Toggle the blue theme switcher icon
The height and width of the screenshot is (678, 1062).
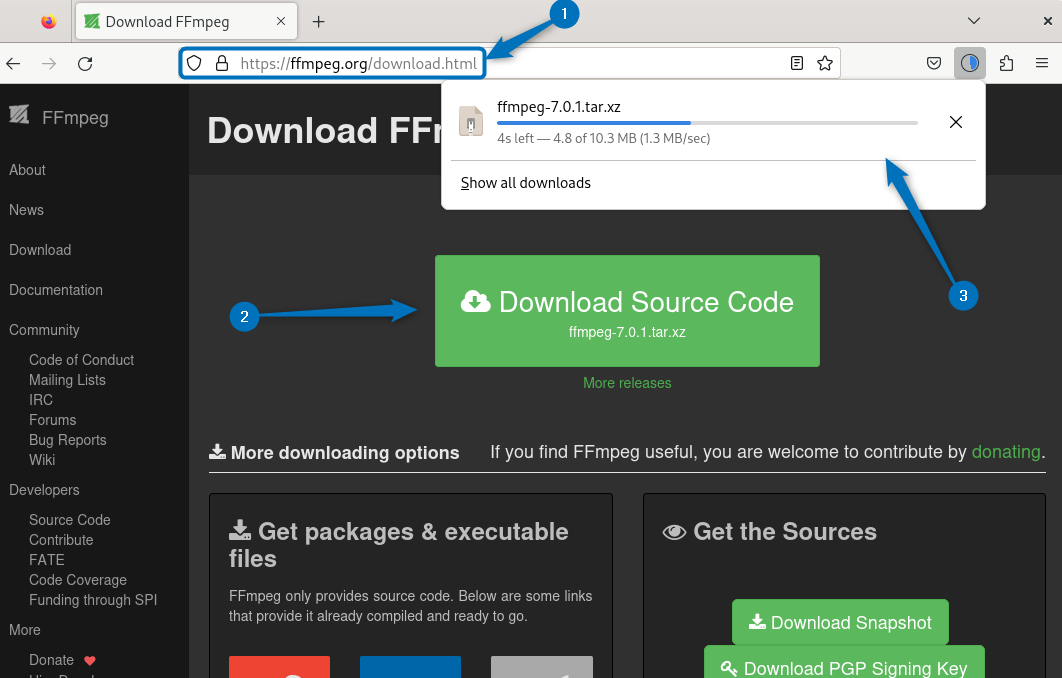tap(969, 62)
